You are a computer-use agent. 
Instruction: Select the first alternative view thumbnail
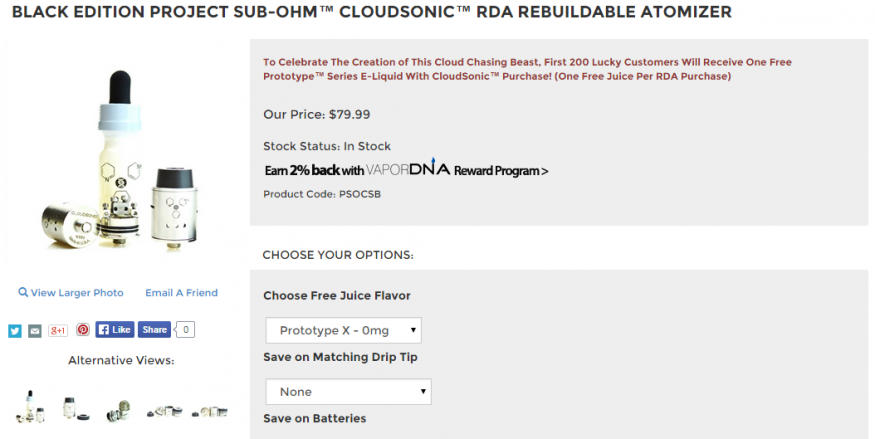pyautogui.click(x=30, y=406)
